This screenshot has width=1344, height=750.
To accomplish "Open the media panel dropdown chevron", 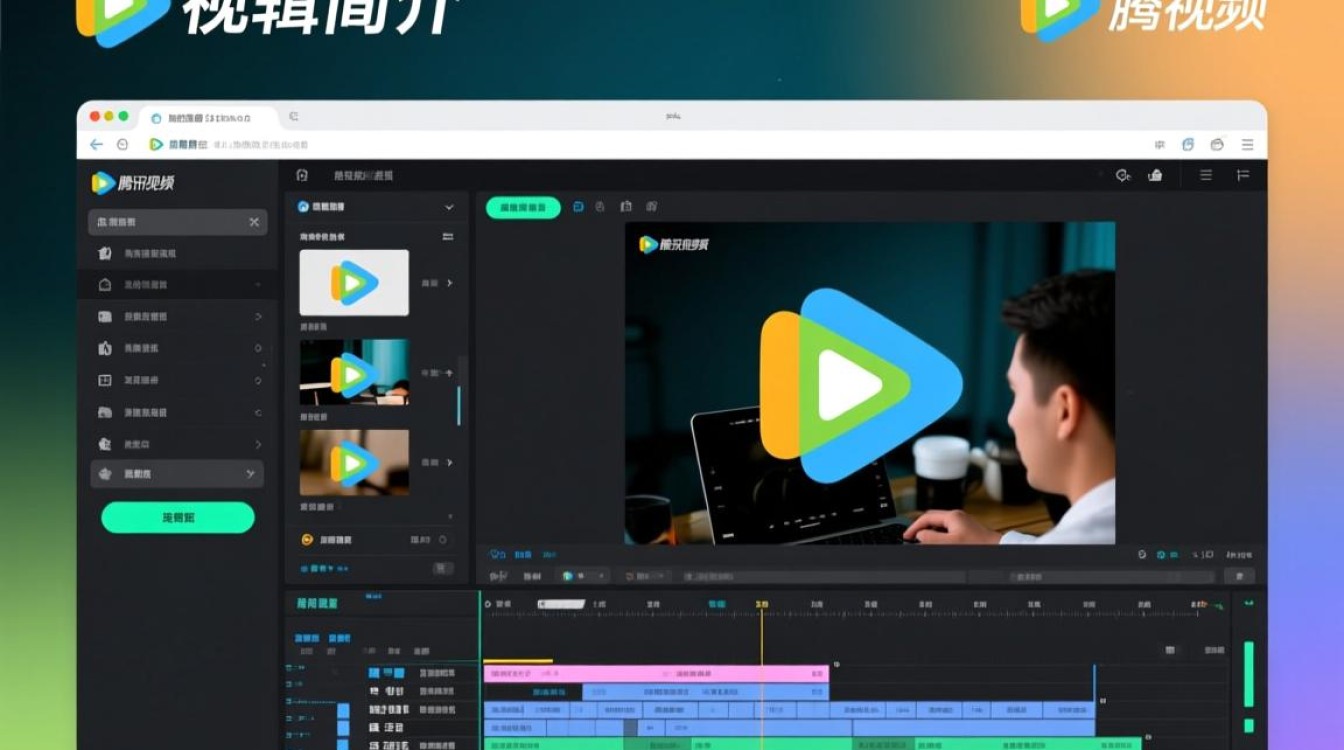I will [449, 207].
